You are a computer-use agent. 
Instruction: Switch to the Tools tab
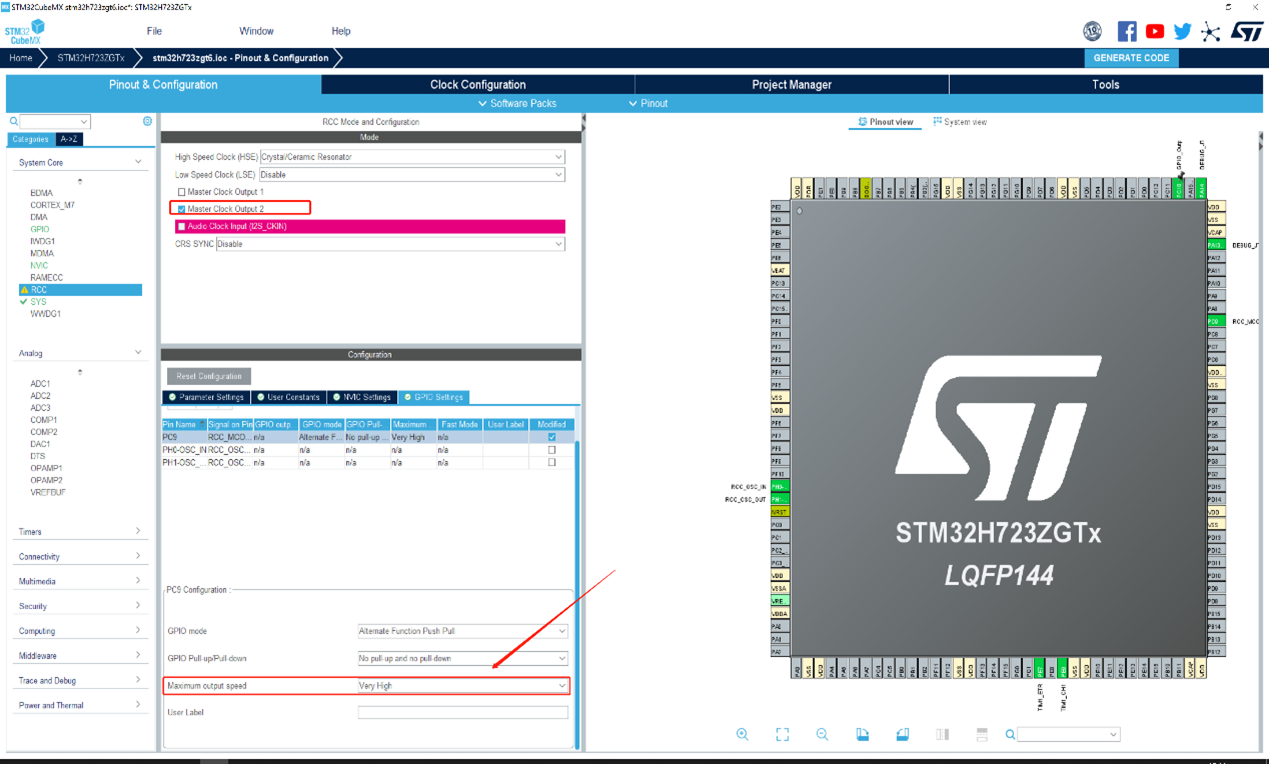1106,85
